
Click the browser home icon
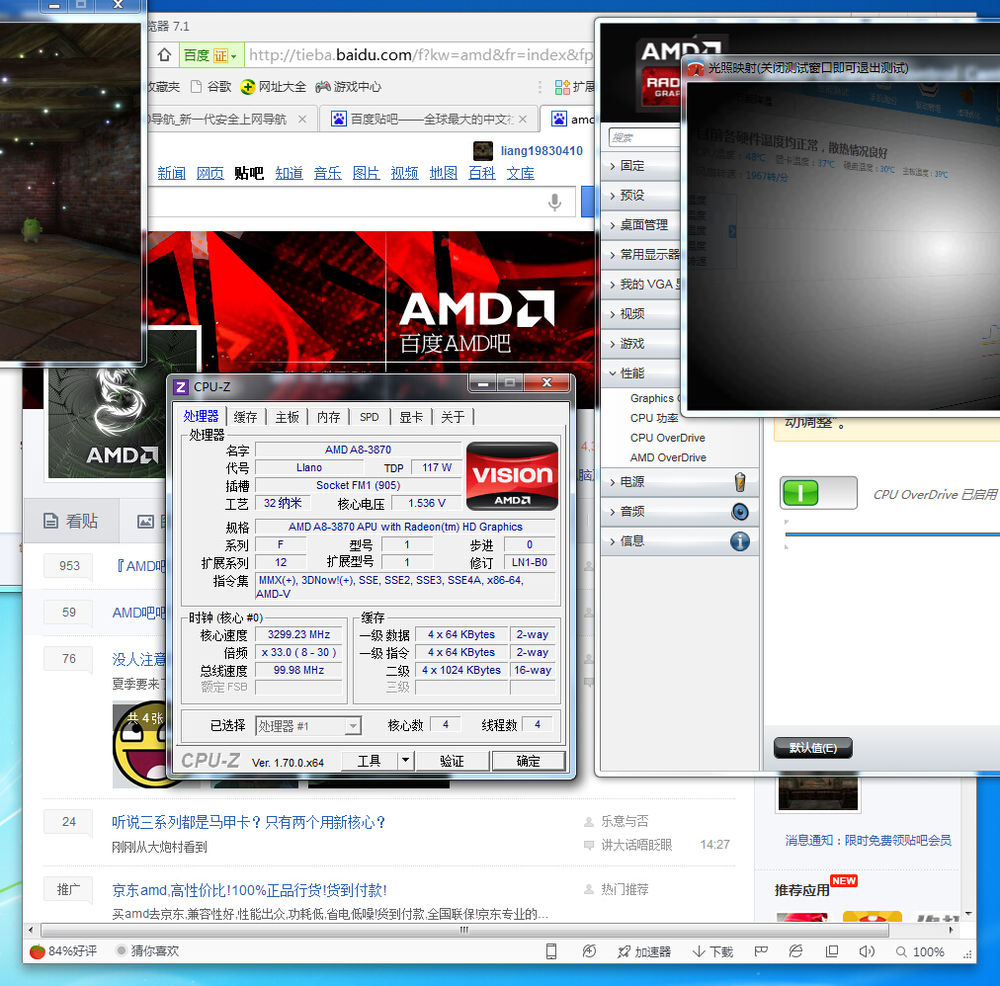click(x=164, y=55)
